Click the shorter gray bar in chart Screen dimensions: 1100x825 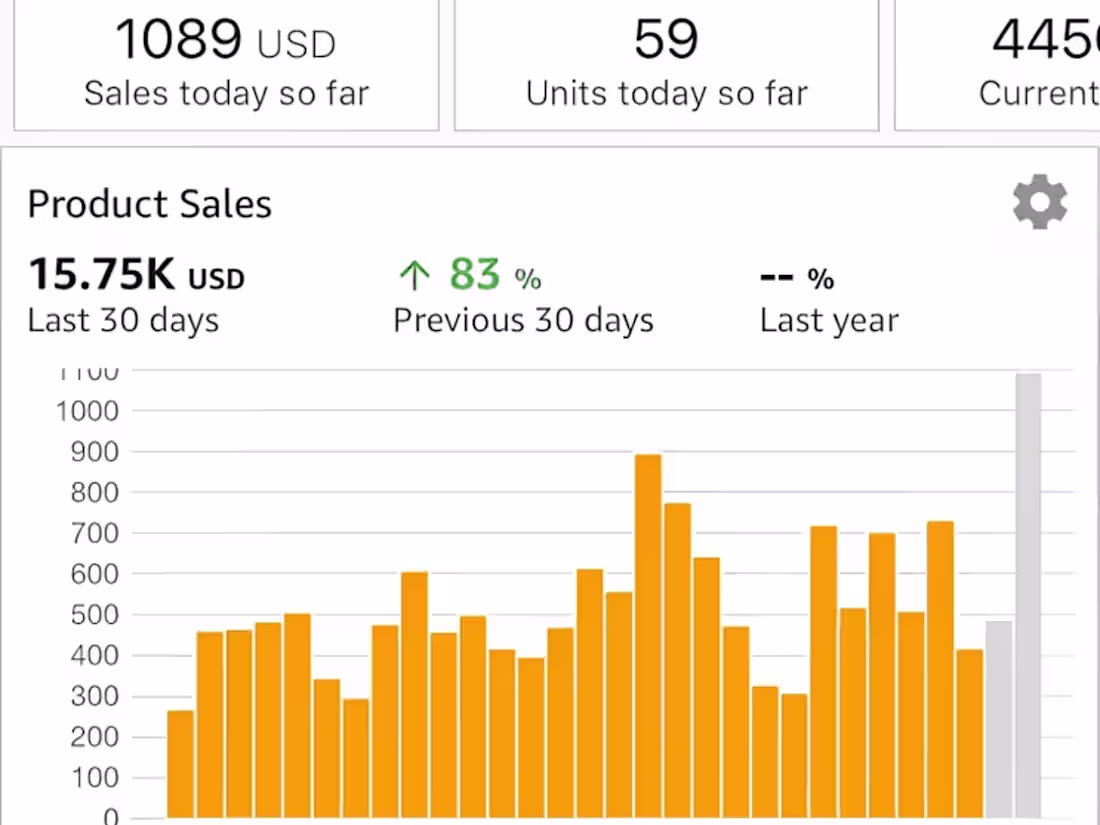click(998, 718)
